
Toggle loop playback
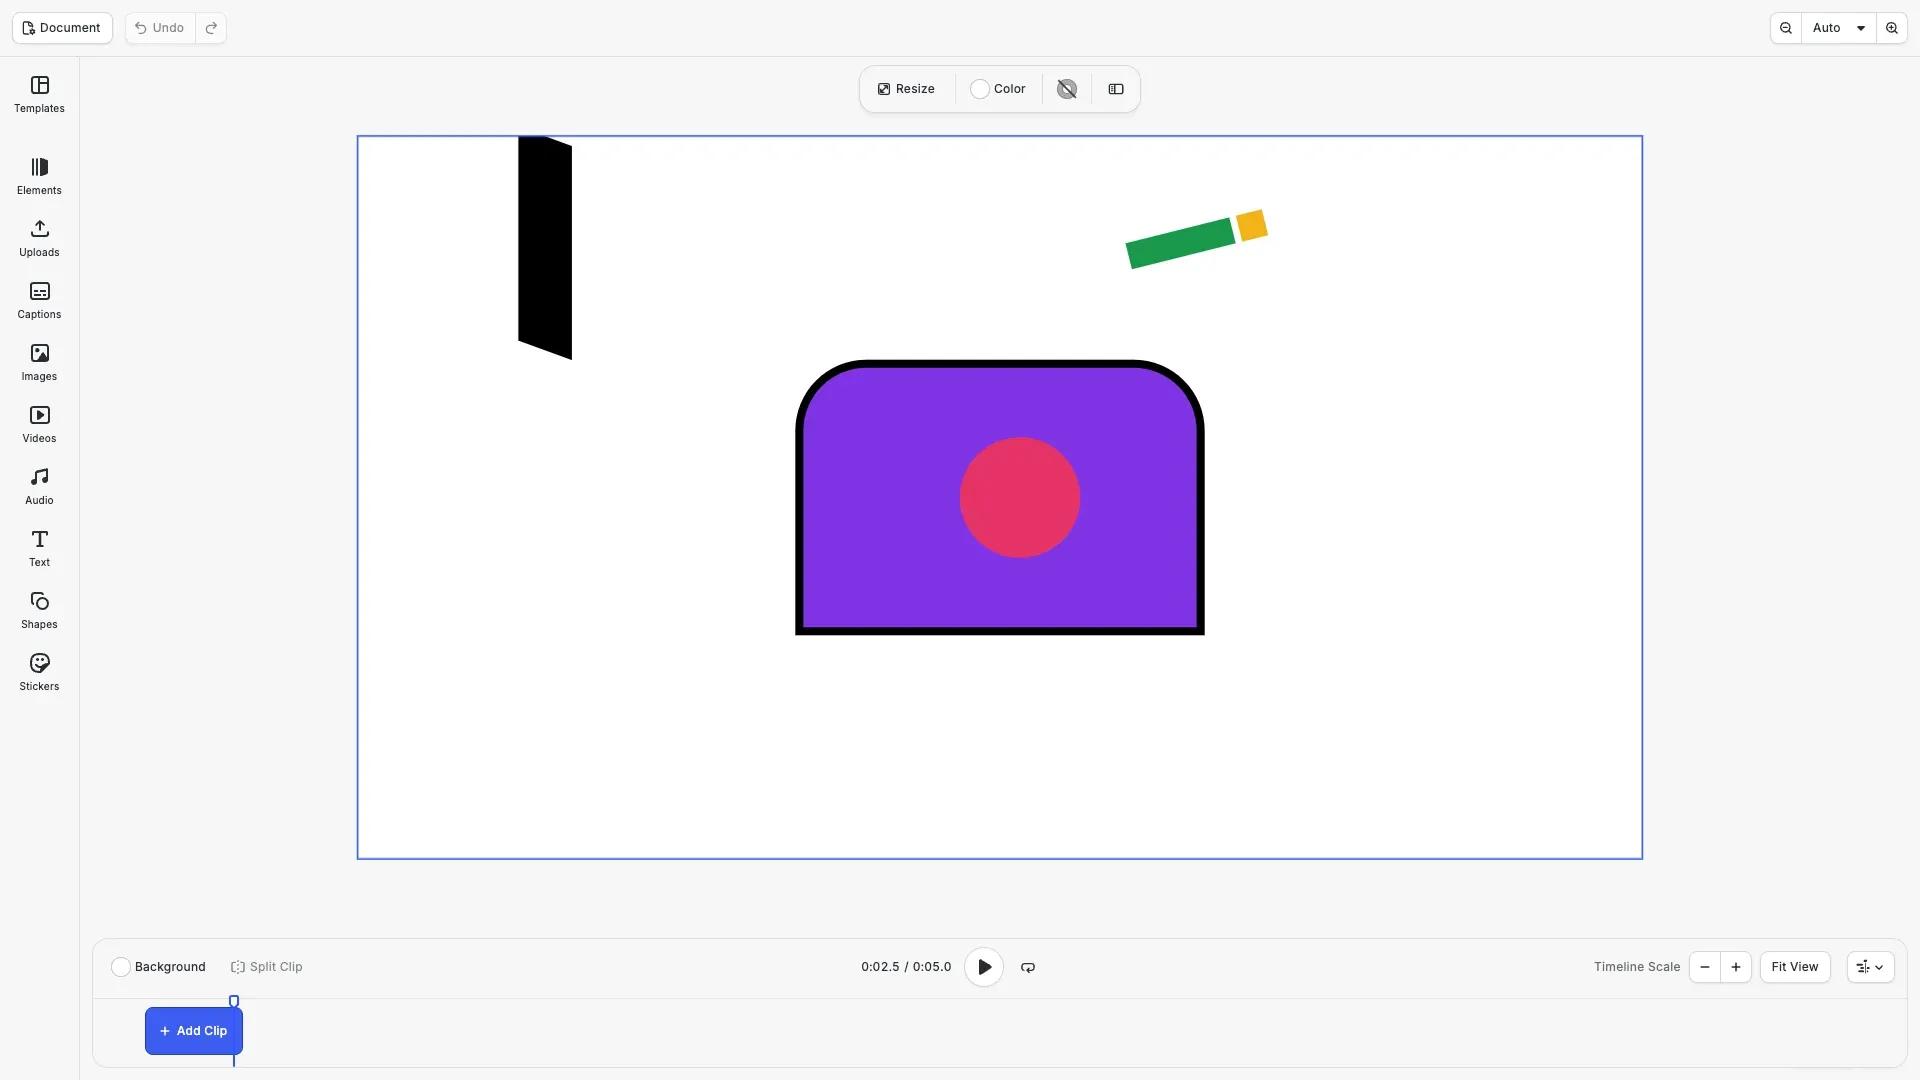[x=1028, y=967]
